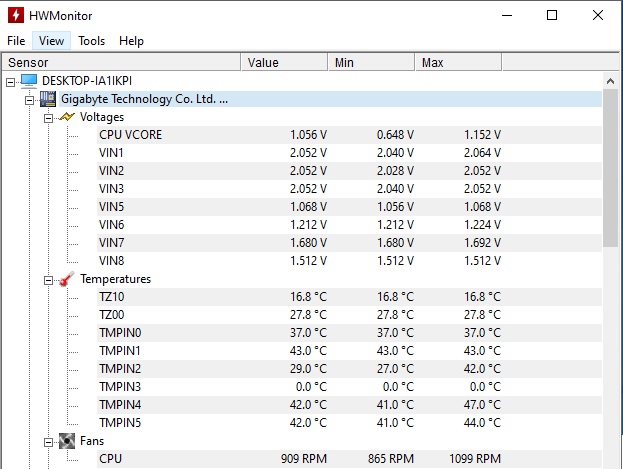Screen dimensions: 623x469
Task: Click TZ10 current value 16.8 °C
Action: (x=308, y=297)
